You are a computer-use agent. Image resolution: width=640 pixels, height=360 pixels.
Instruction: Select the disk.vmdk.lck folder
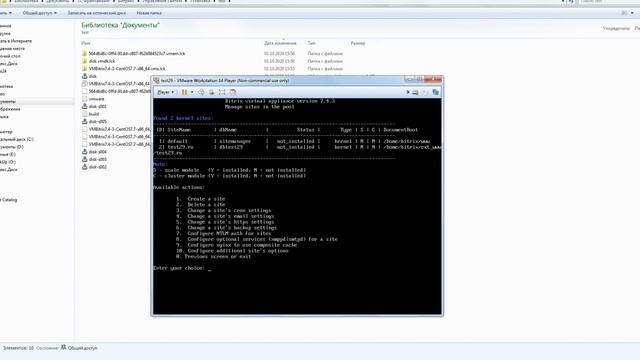click(x=98, y=61)
